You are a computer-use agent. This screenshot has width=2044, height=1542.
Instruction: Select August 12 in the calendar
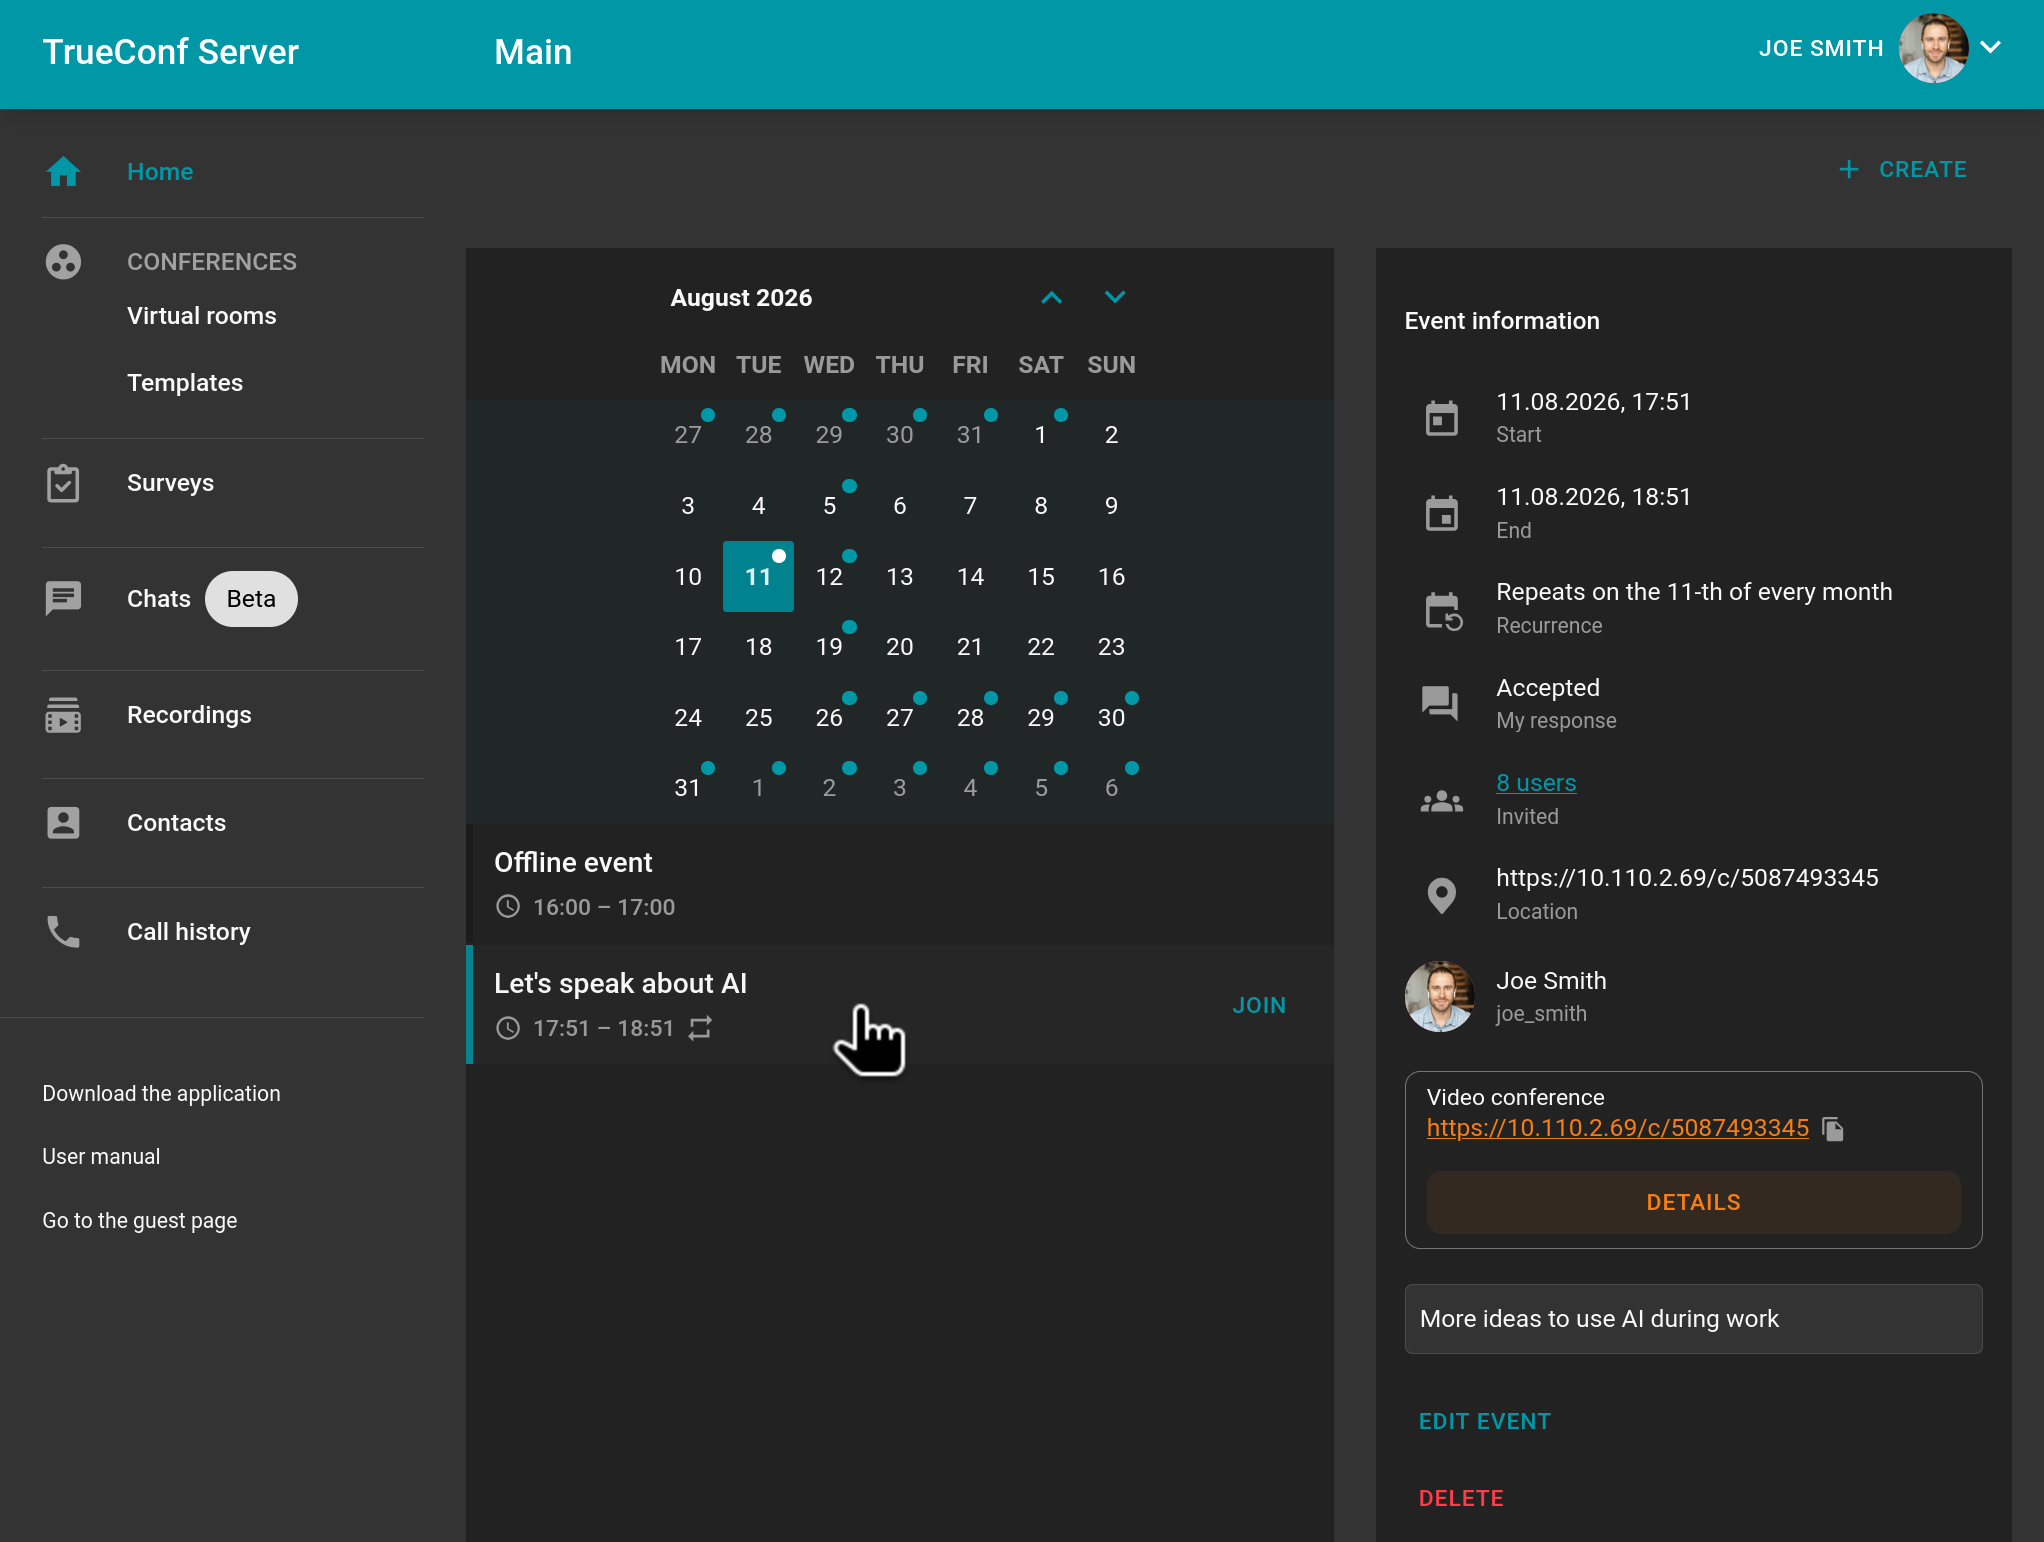(x=829, y=577)
